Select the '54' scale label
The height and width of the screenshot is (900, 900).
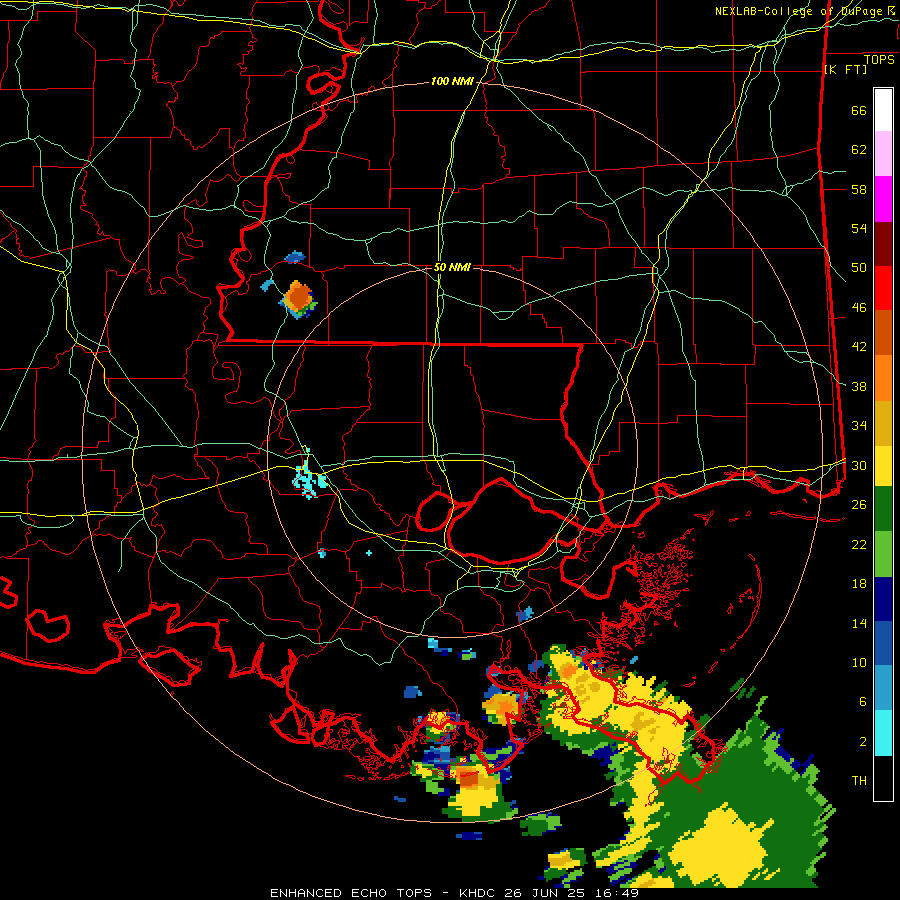click(x=859, y=228)
